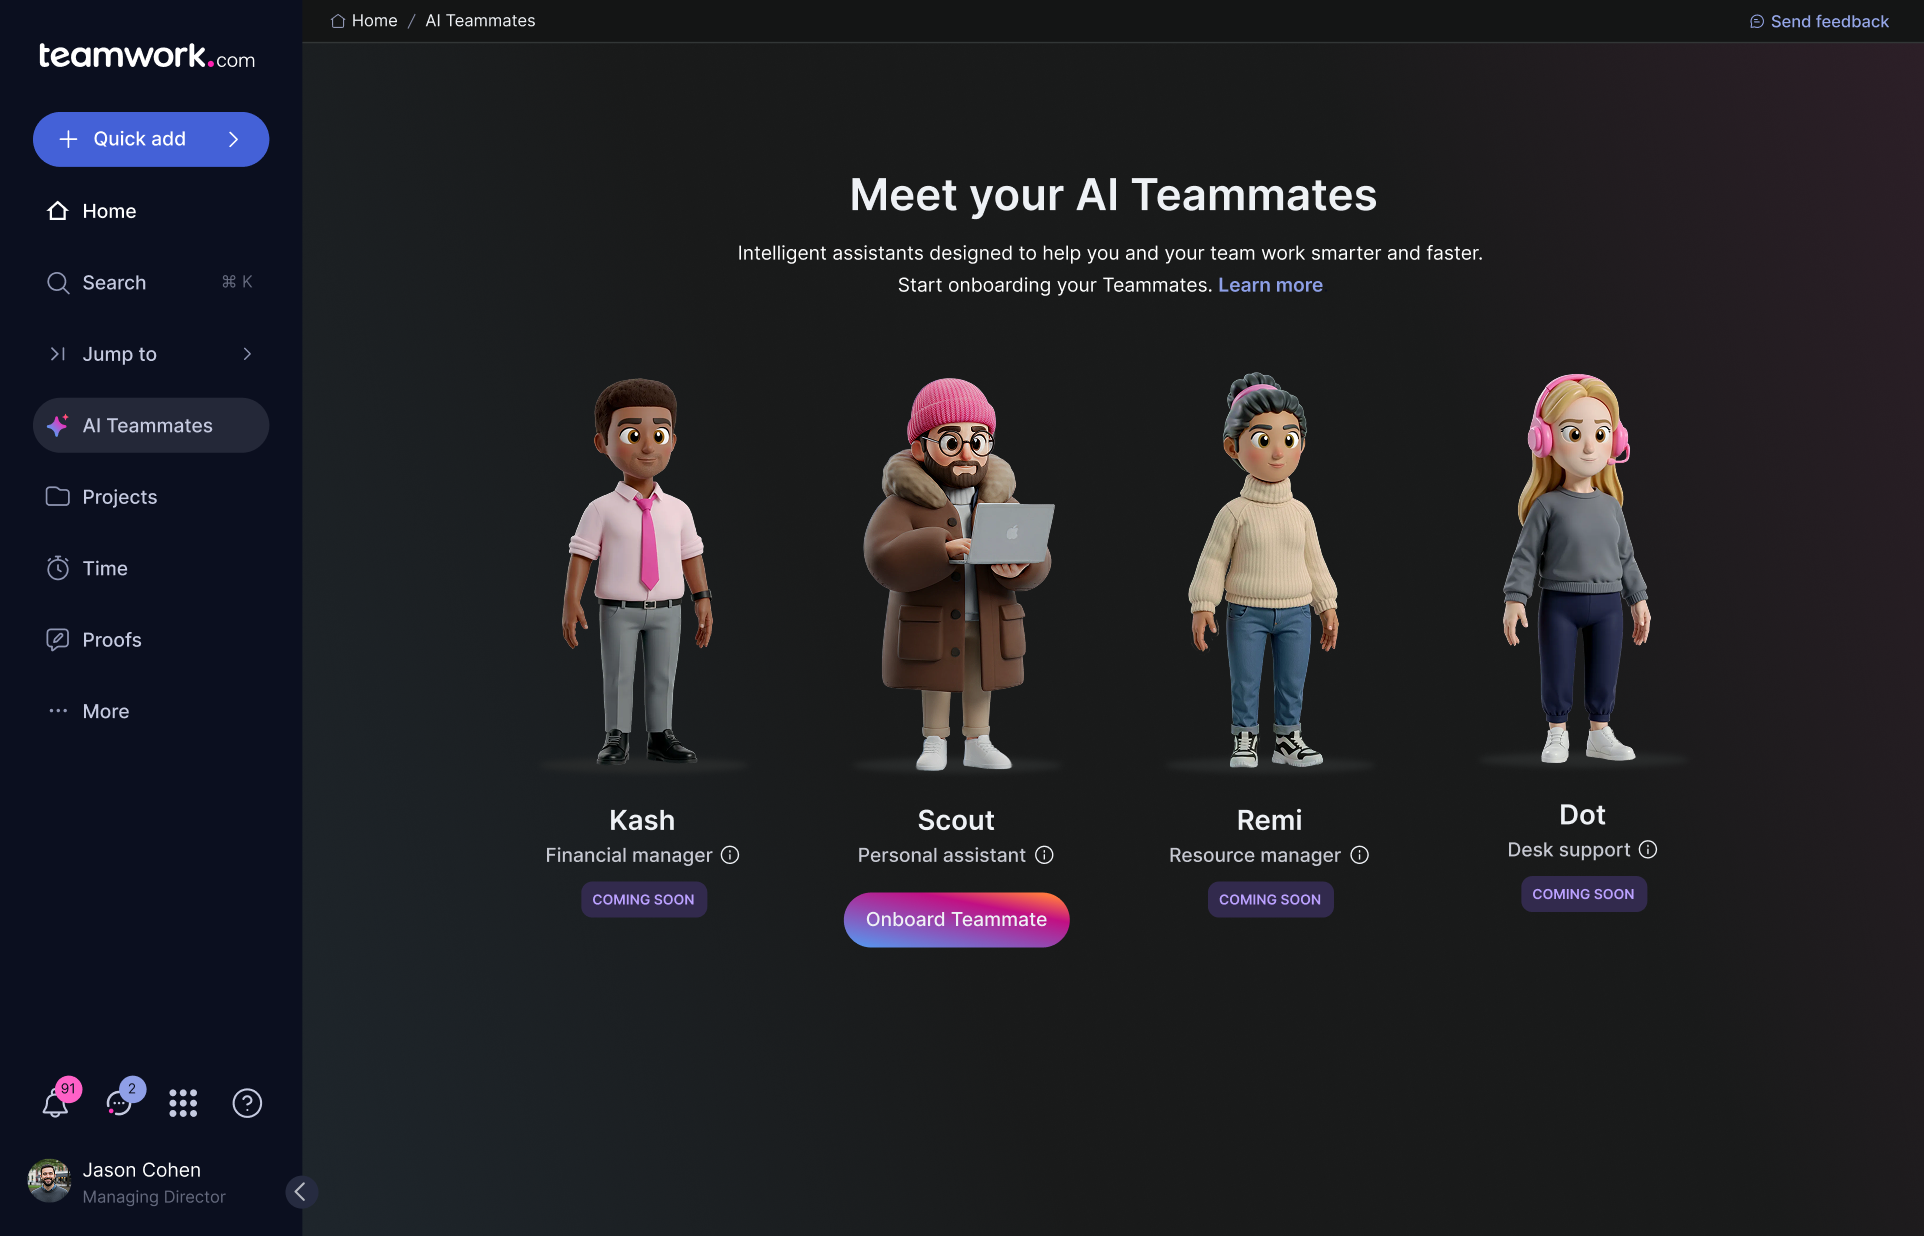Click the Home breadcrumb

(x=373, y=21)
